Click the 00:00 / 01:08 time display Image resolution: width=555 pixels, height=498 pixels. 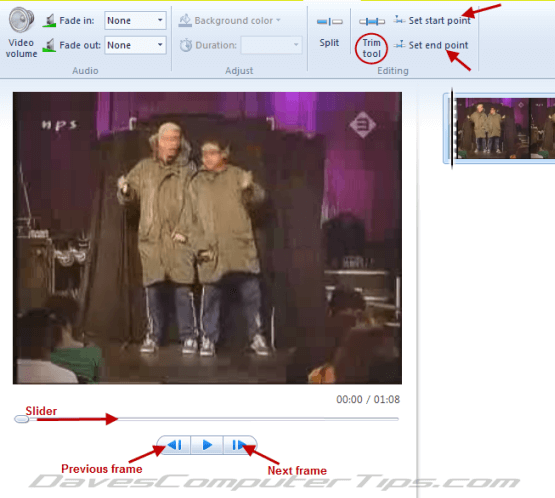coord(368,400)
